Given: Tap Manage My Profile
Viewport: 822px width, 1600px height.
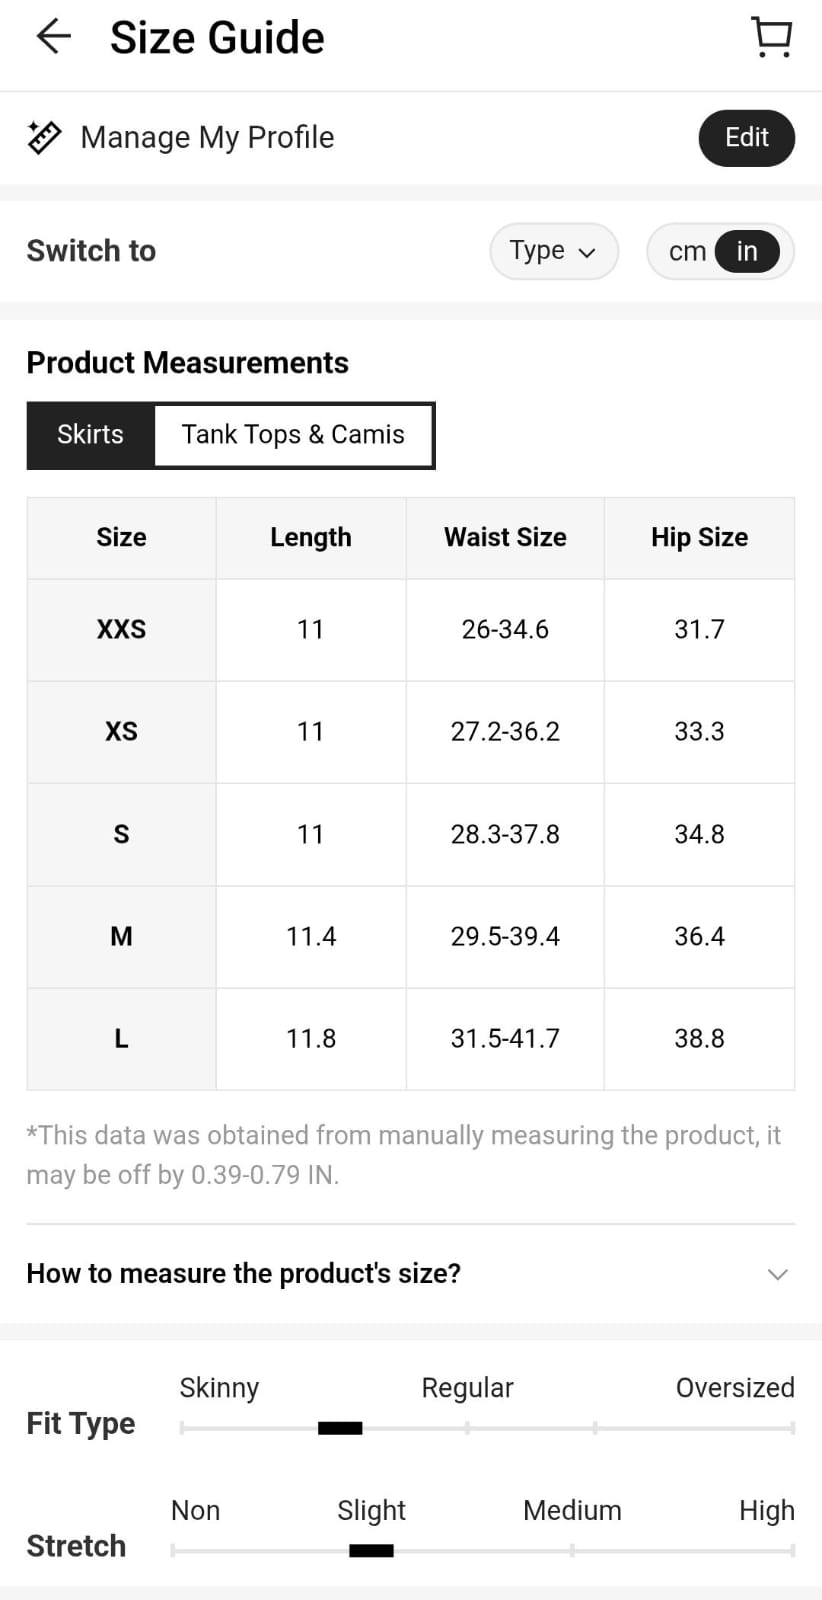Looking at the screenshot, I should [207, 138].
